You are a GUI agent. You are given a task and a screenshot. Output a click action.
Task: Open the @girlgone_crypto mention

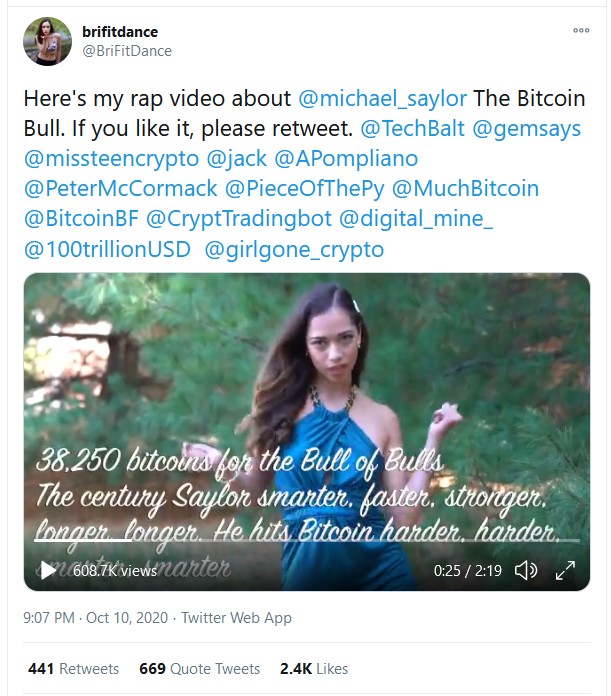click(293, 248)
